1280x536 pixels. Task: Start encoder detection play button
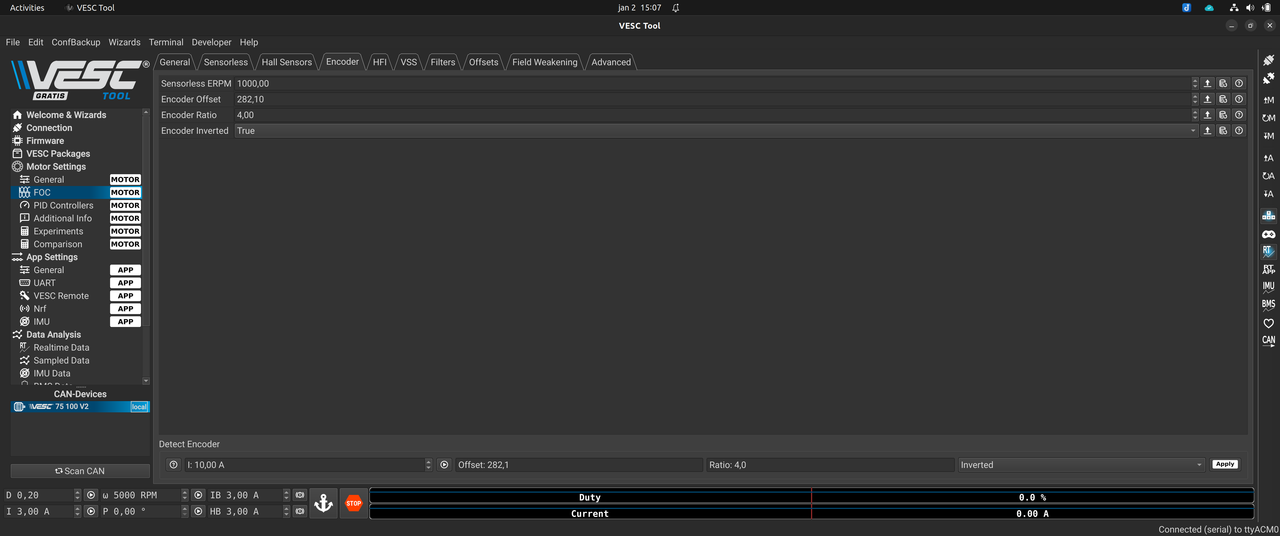point(444,465)
